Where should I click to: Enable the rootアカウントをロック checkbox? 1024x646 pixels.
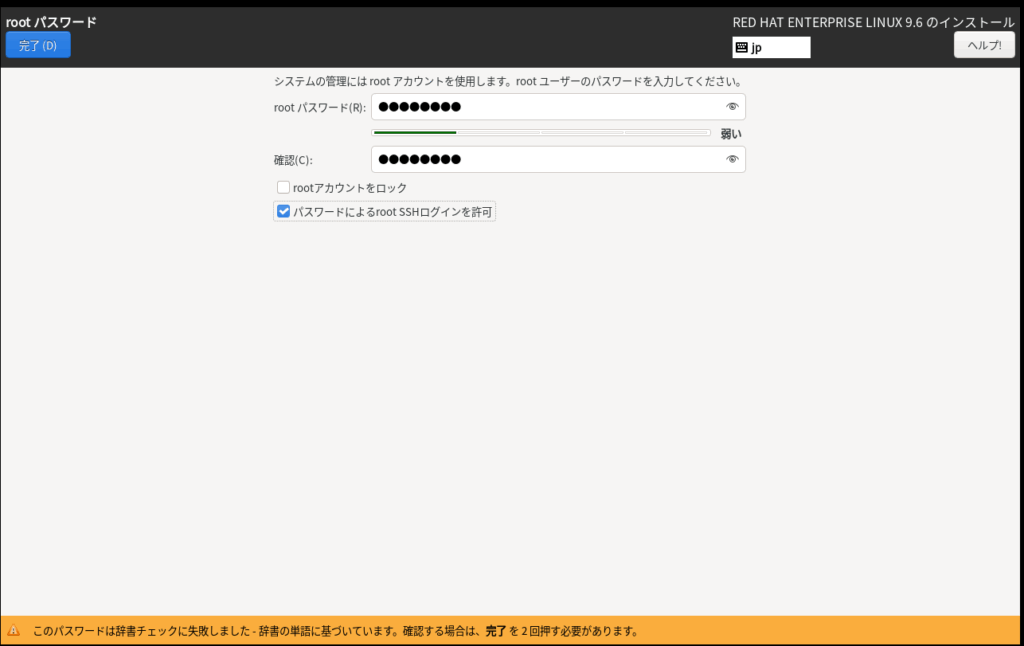tap(284, 187)
